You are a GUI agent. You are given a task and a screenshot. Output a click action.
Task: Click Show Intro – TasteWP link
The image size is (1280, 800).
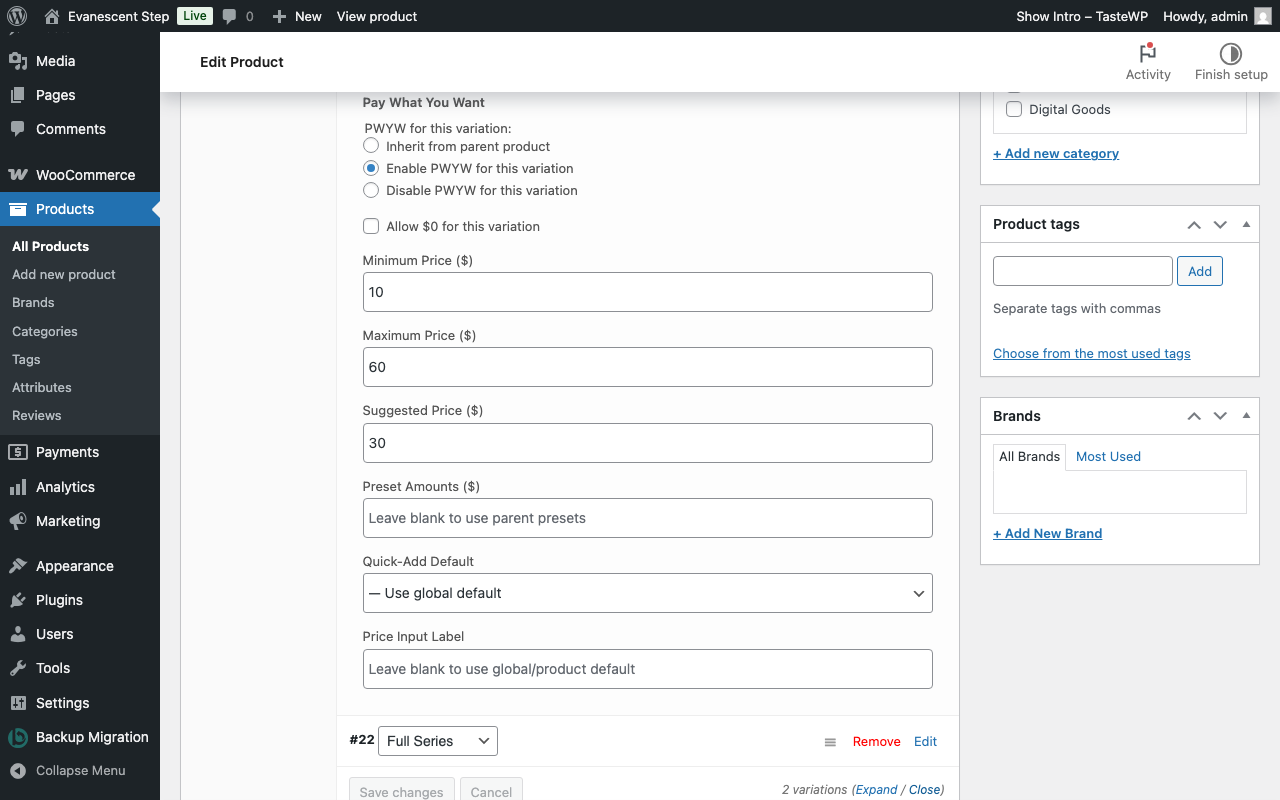pos(1082,16)
